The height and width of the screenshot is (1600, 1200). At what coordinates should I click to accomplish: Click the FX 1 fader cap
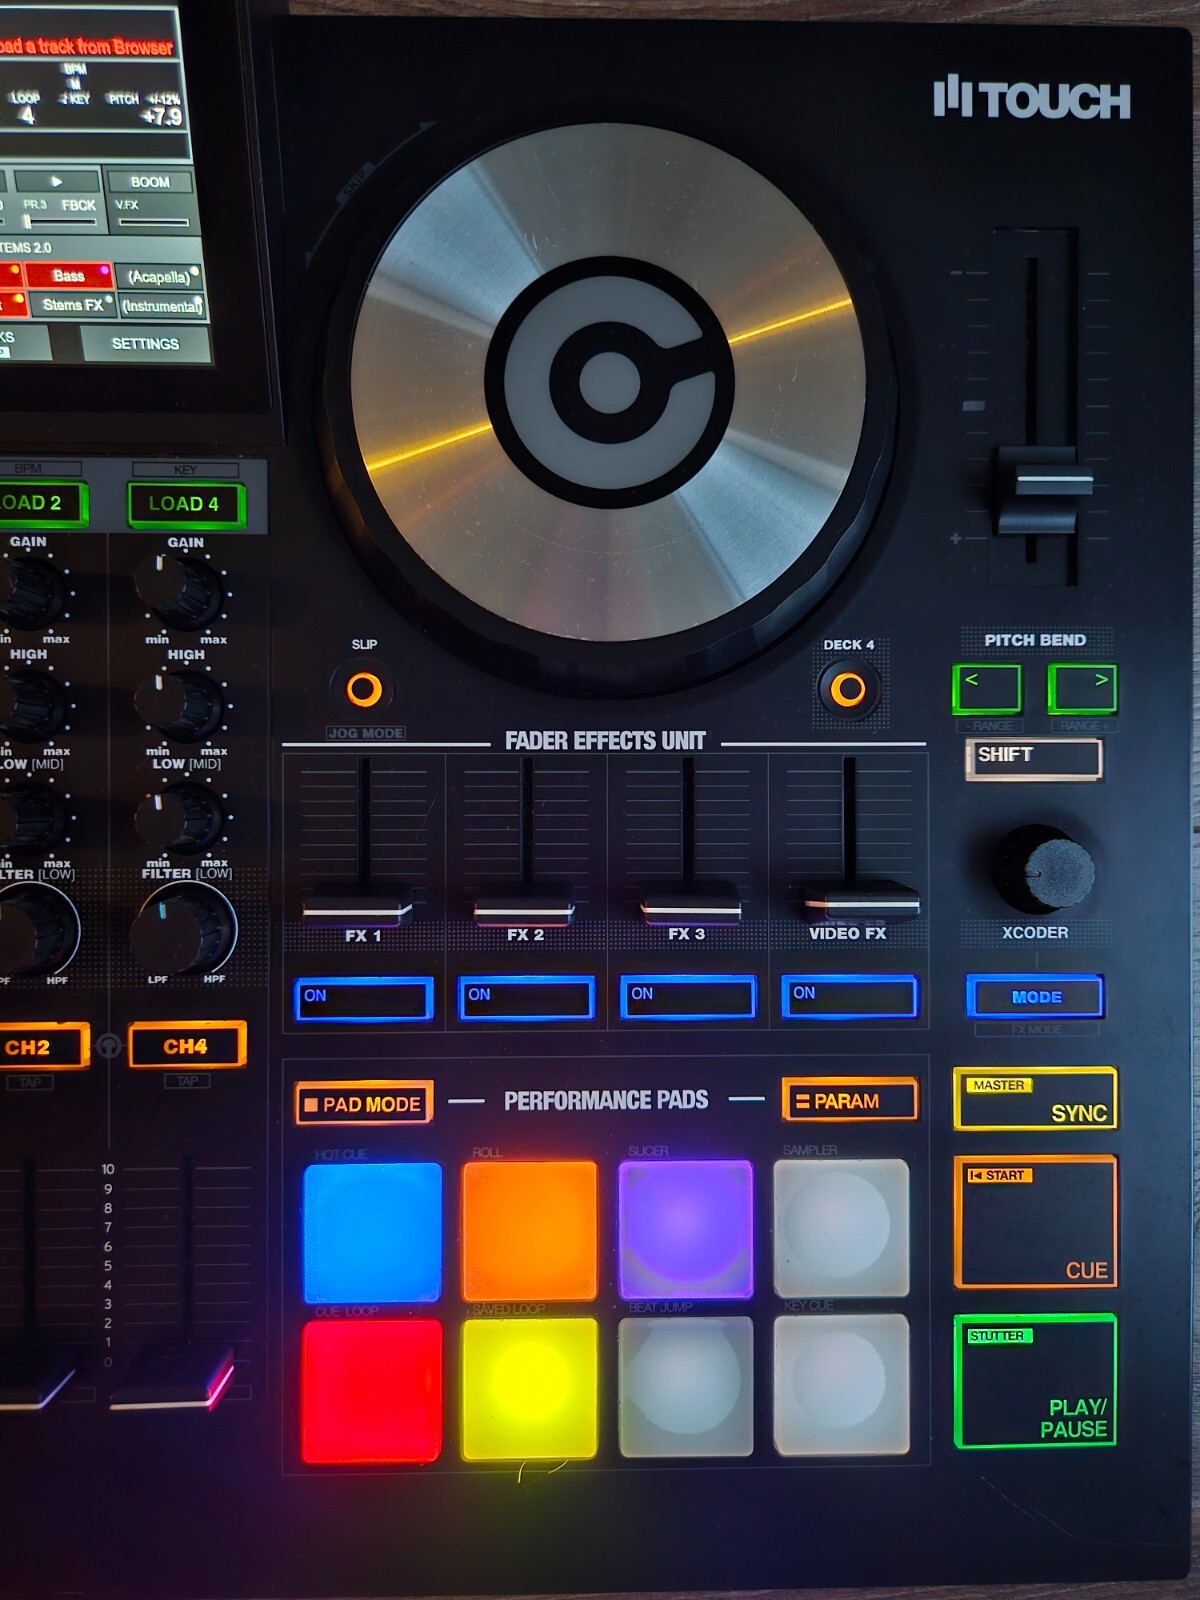[x=358, y=903]
